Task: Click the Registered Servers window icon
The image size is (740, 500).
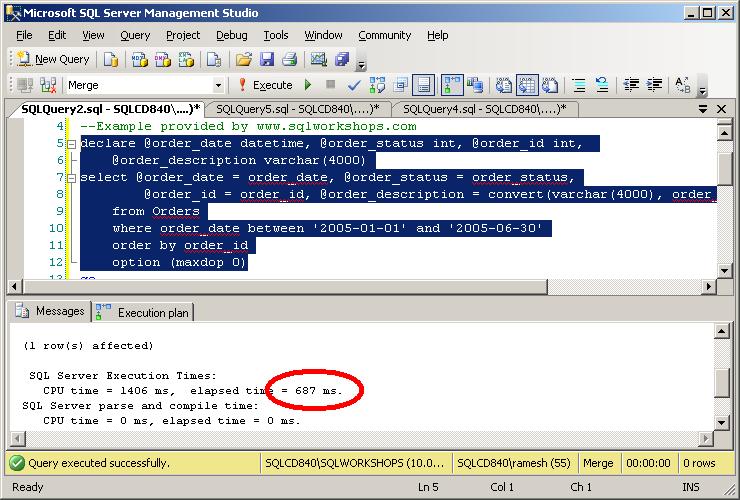Action: (x=342, y=59)
